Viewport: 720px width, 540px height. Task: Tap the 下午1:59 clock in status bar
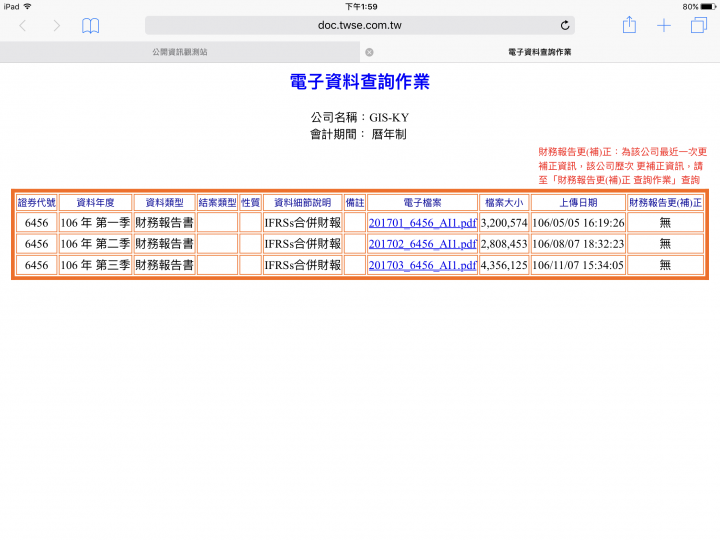(361, 6)
